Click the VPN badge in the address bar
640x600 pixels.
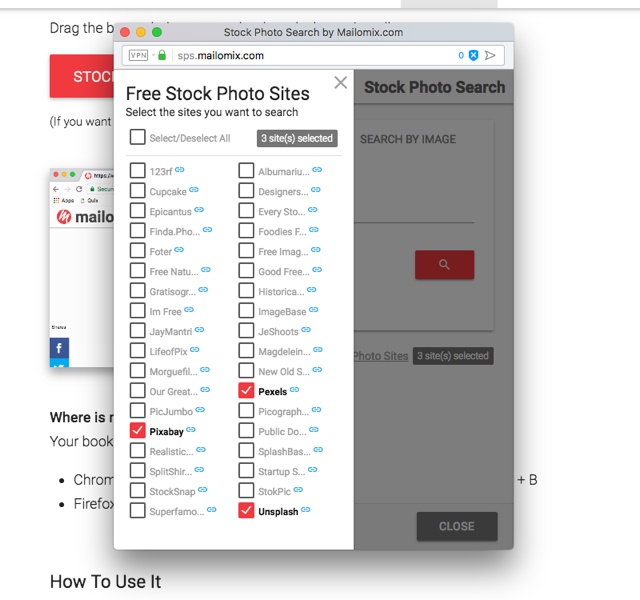pos(138,55)
